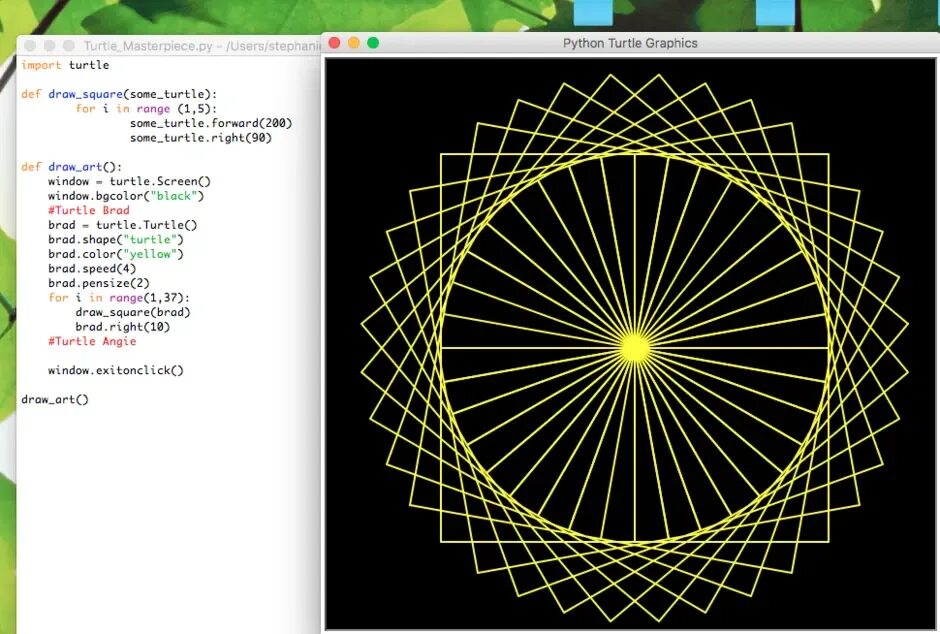Click the 'brad.shape("turtle")' line
940x634 pixels.
coord(116,239)
